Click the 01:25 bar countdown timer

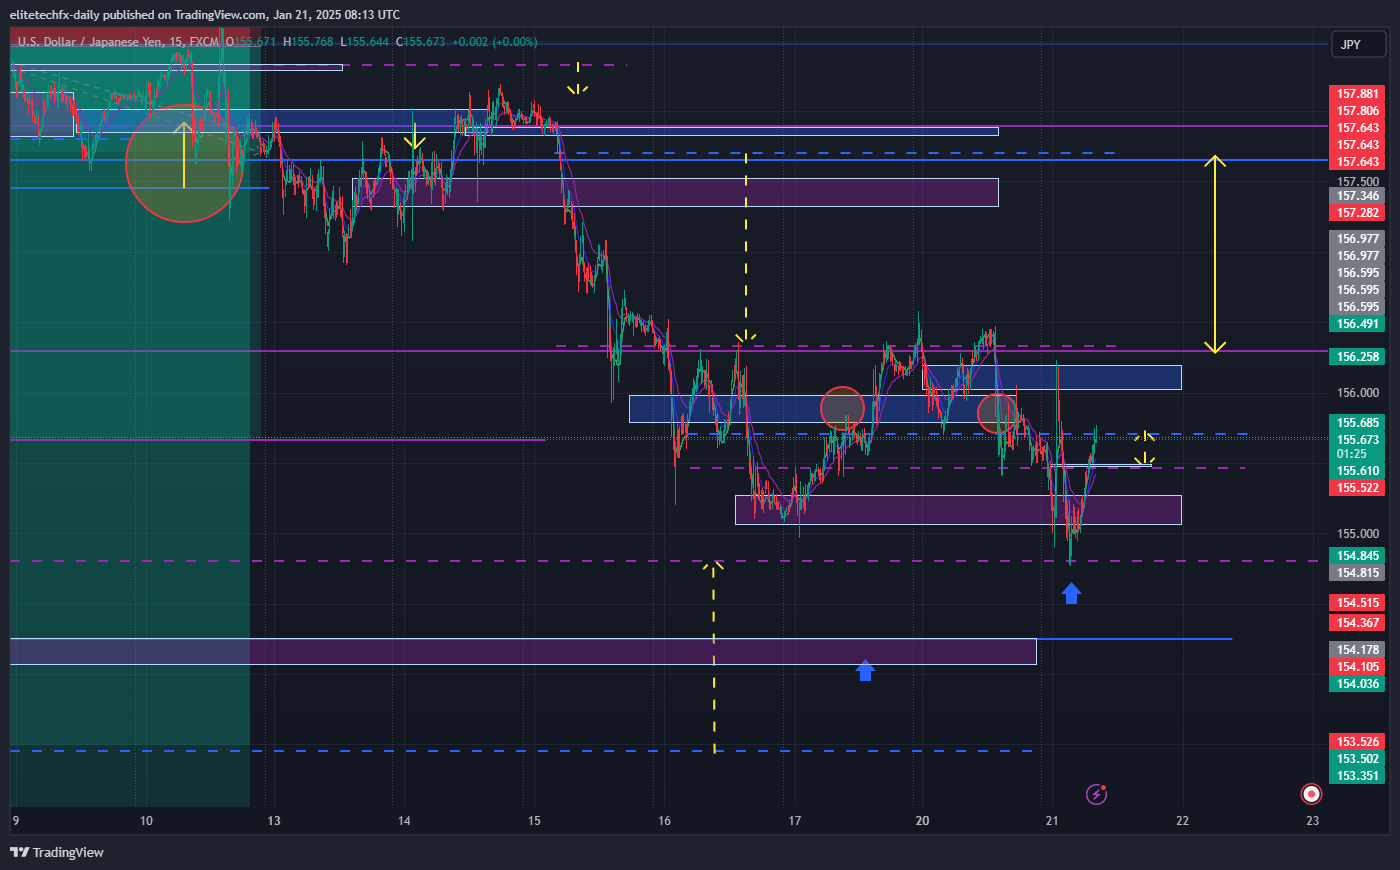pos(1352,454)
